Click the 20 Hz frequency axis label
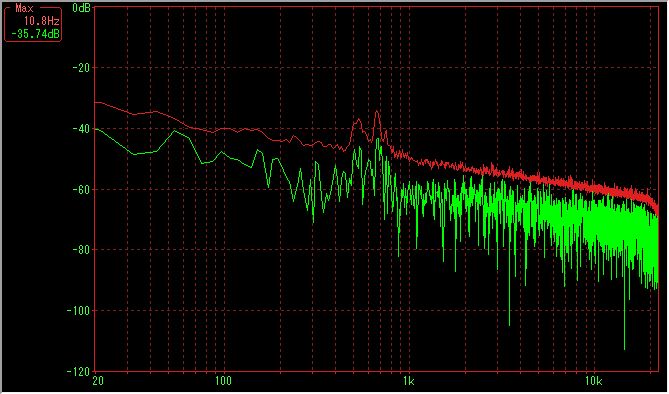Viewport: 669px width, 394px height. pyautogui.click(x=98, y=381)
